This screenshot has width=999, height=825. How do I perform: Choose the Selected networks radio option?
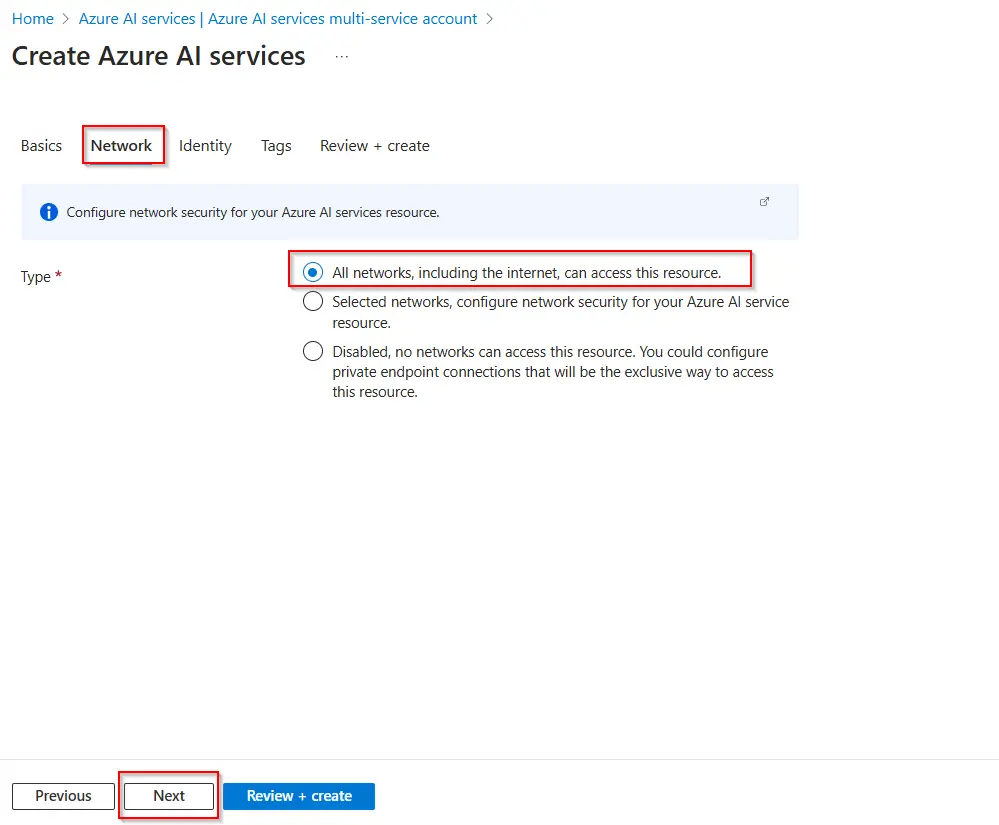(314, 302)
